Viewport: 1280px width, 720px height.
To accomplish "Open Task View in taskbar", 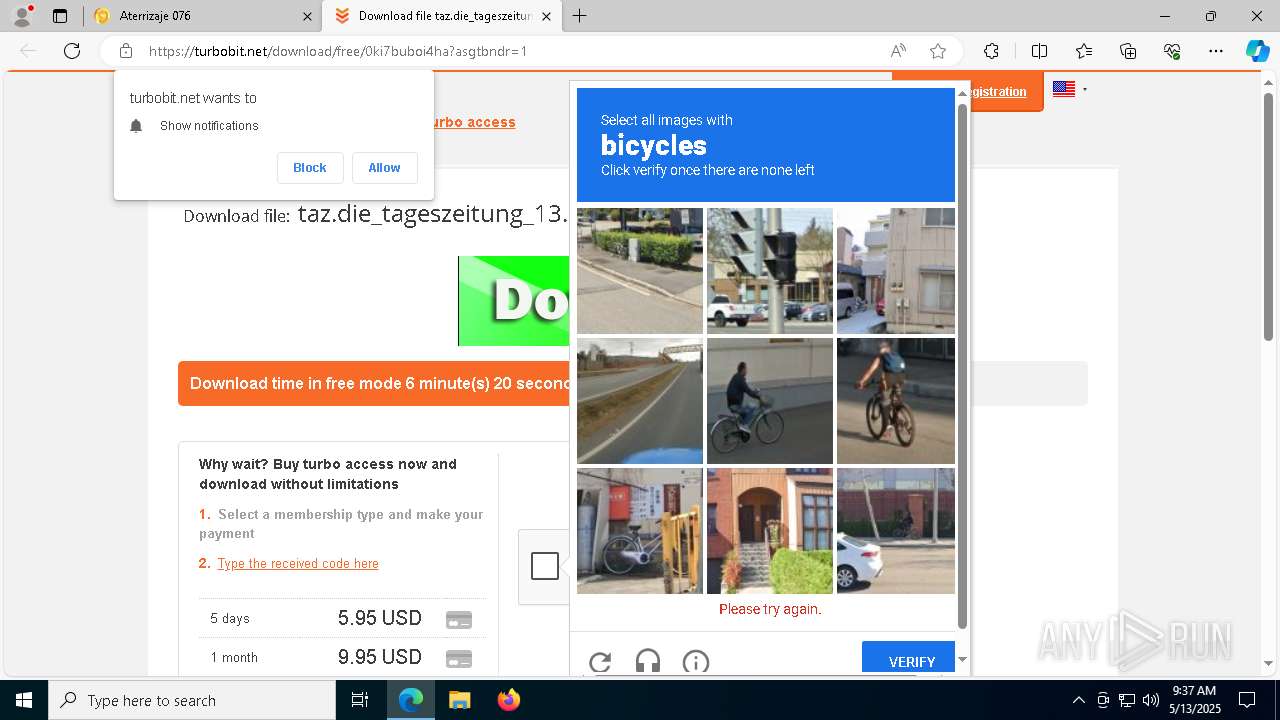I will click(360, 700).
